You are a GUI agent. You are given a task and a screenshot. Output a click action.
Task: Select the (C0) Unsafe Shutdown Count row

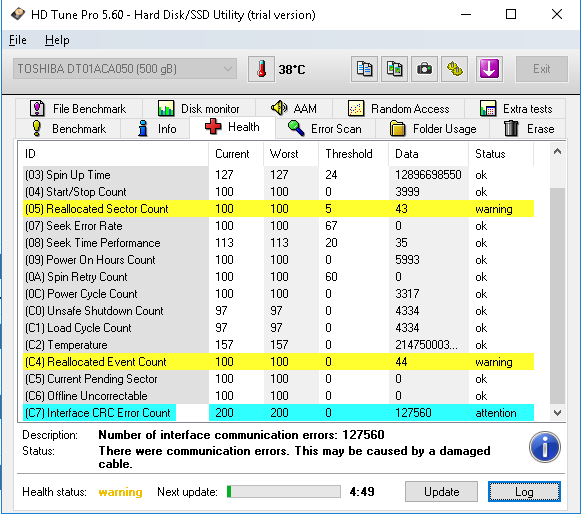[x=278, y=311]
